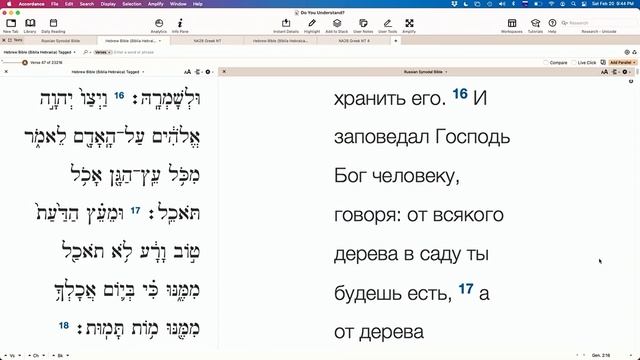
Task: Click Hebrew verse number 17
Action: 136,211
